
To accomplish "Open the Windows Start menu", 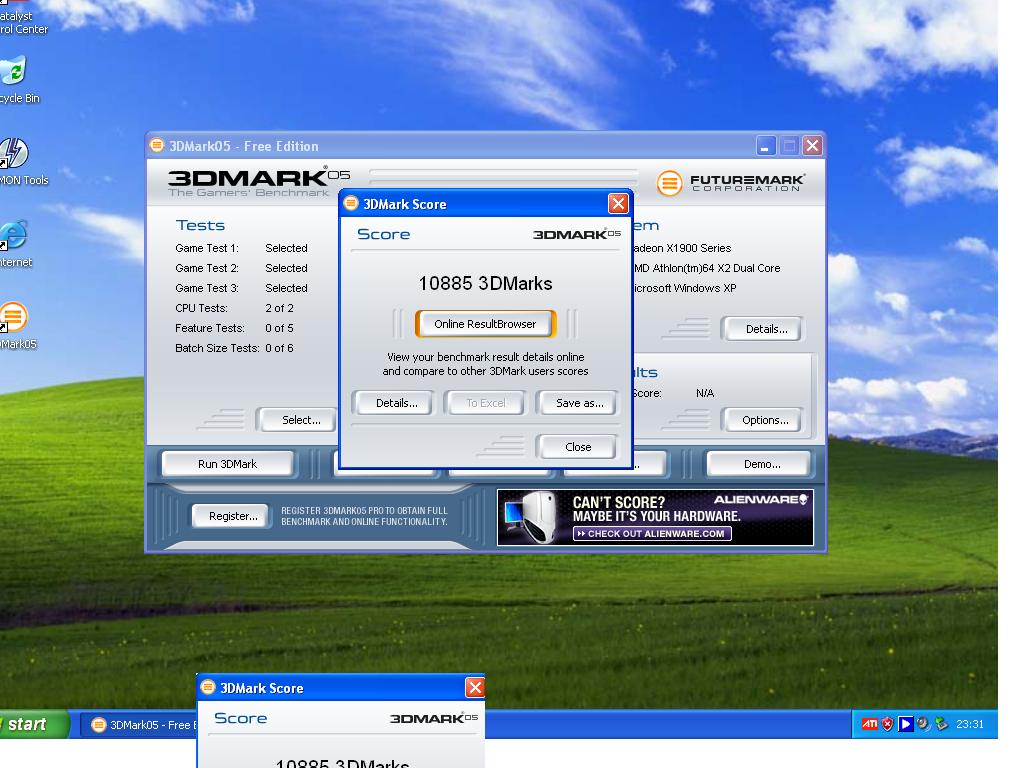I will tap(30, 725).
